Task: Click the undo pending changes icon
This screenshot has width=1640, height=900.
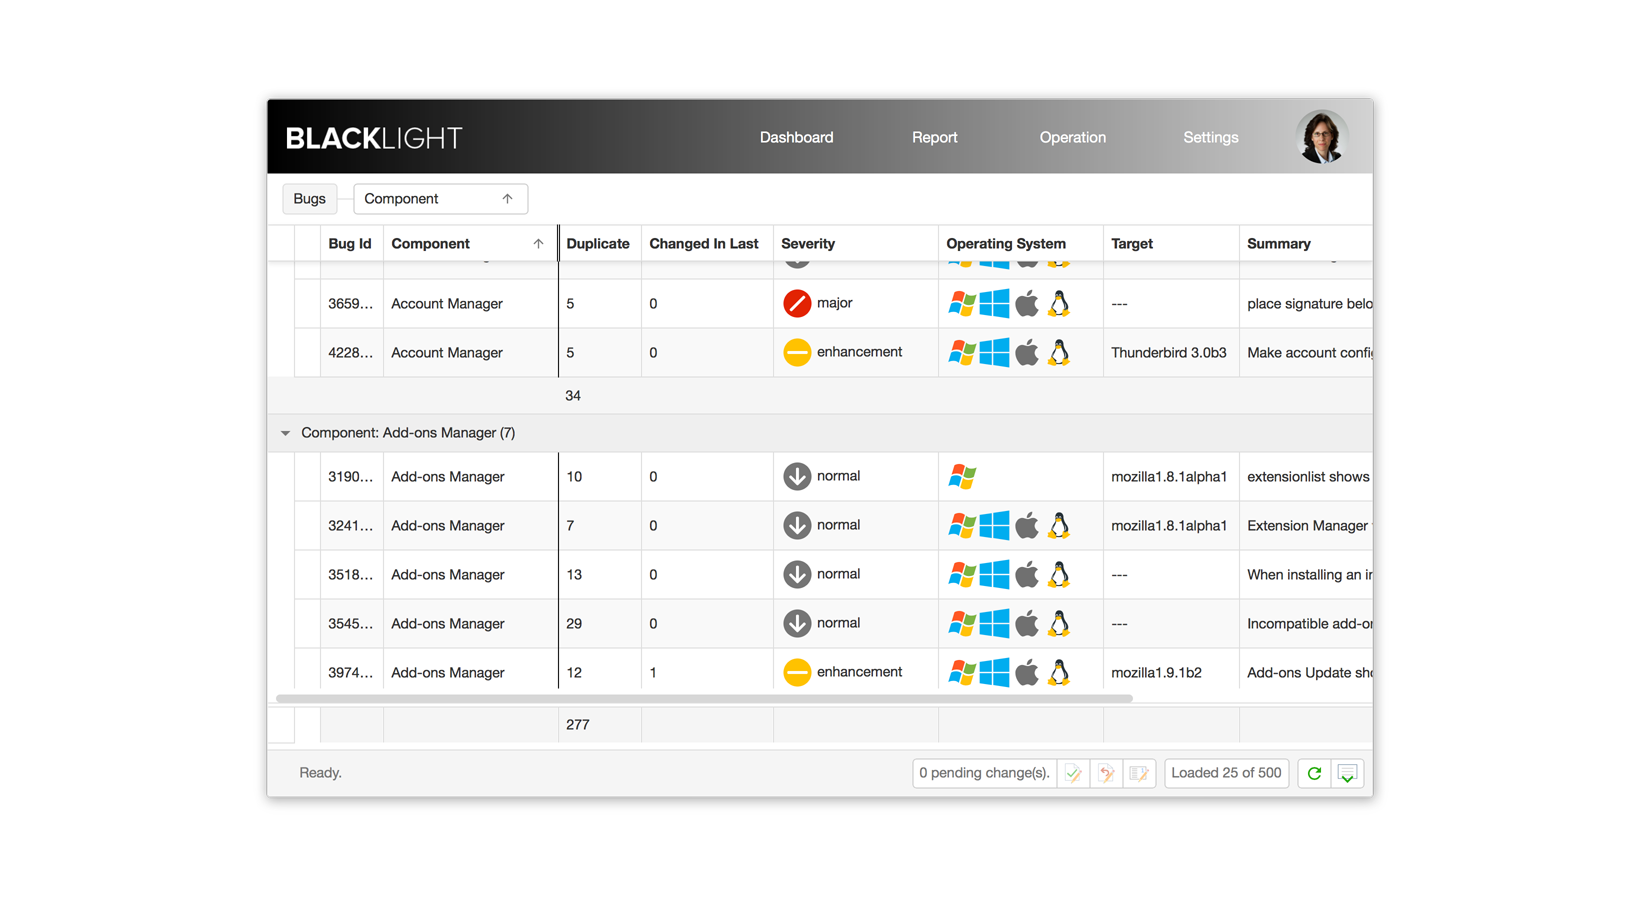Action: coord(1106,773)
